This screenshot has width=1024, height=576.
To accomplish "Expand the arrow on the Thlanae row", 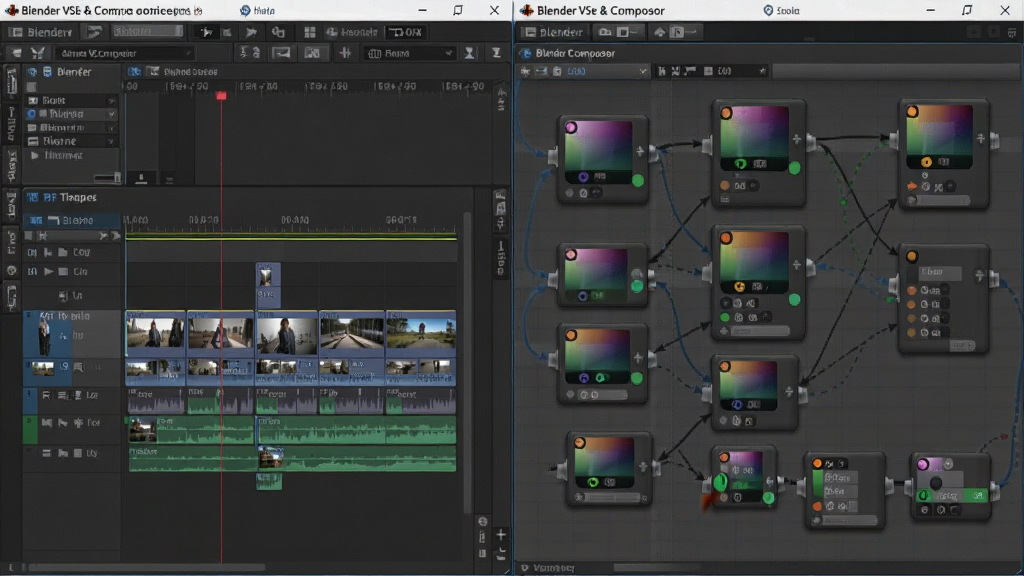I will coord(112,114).
